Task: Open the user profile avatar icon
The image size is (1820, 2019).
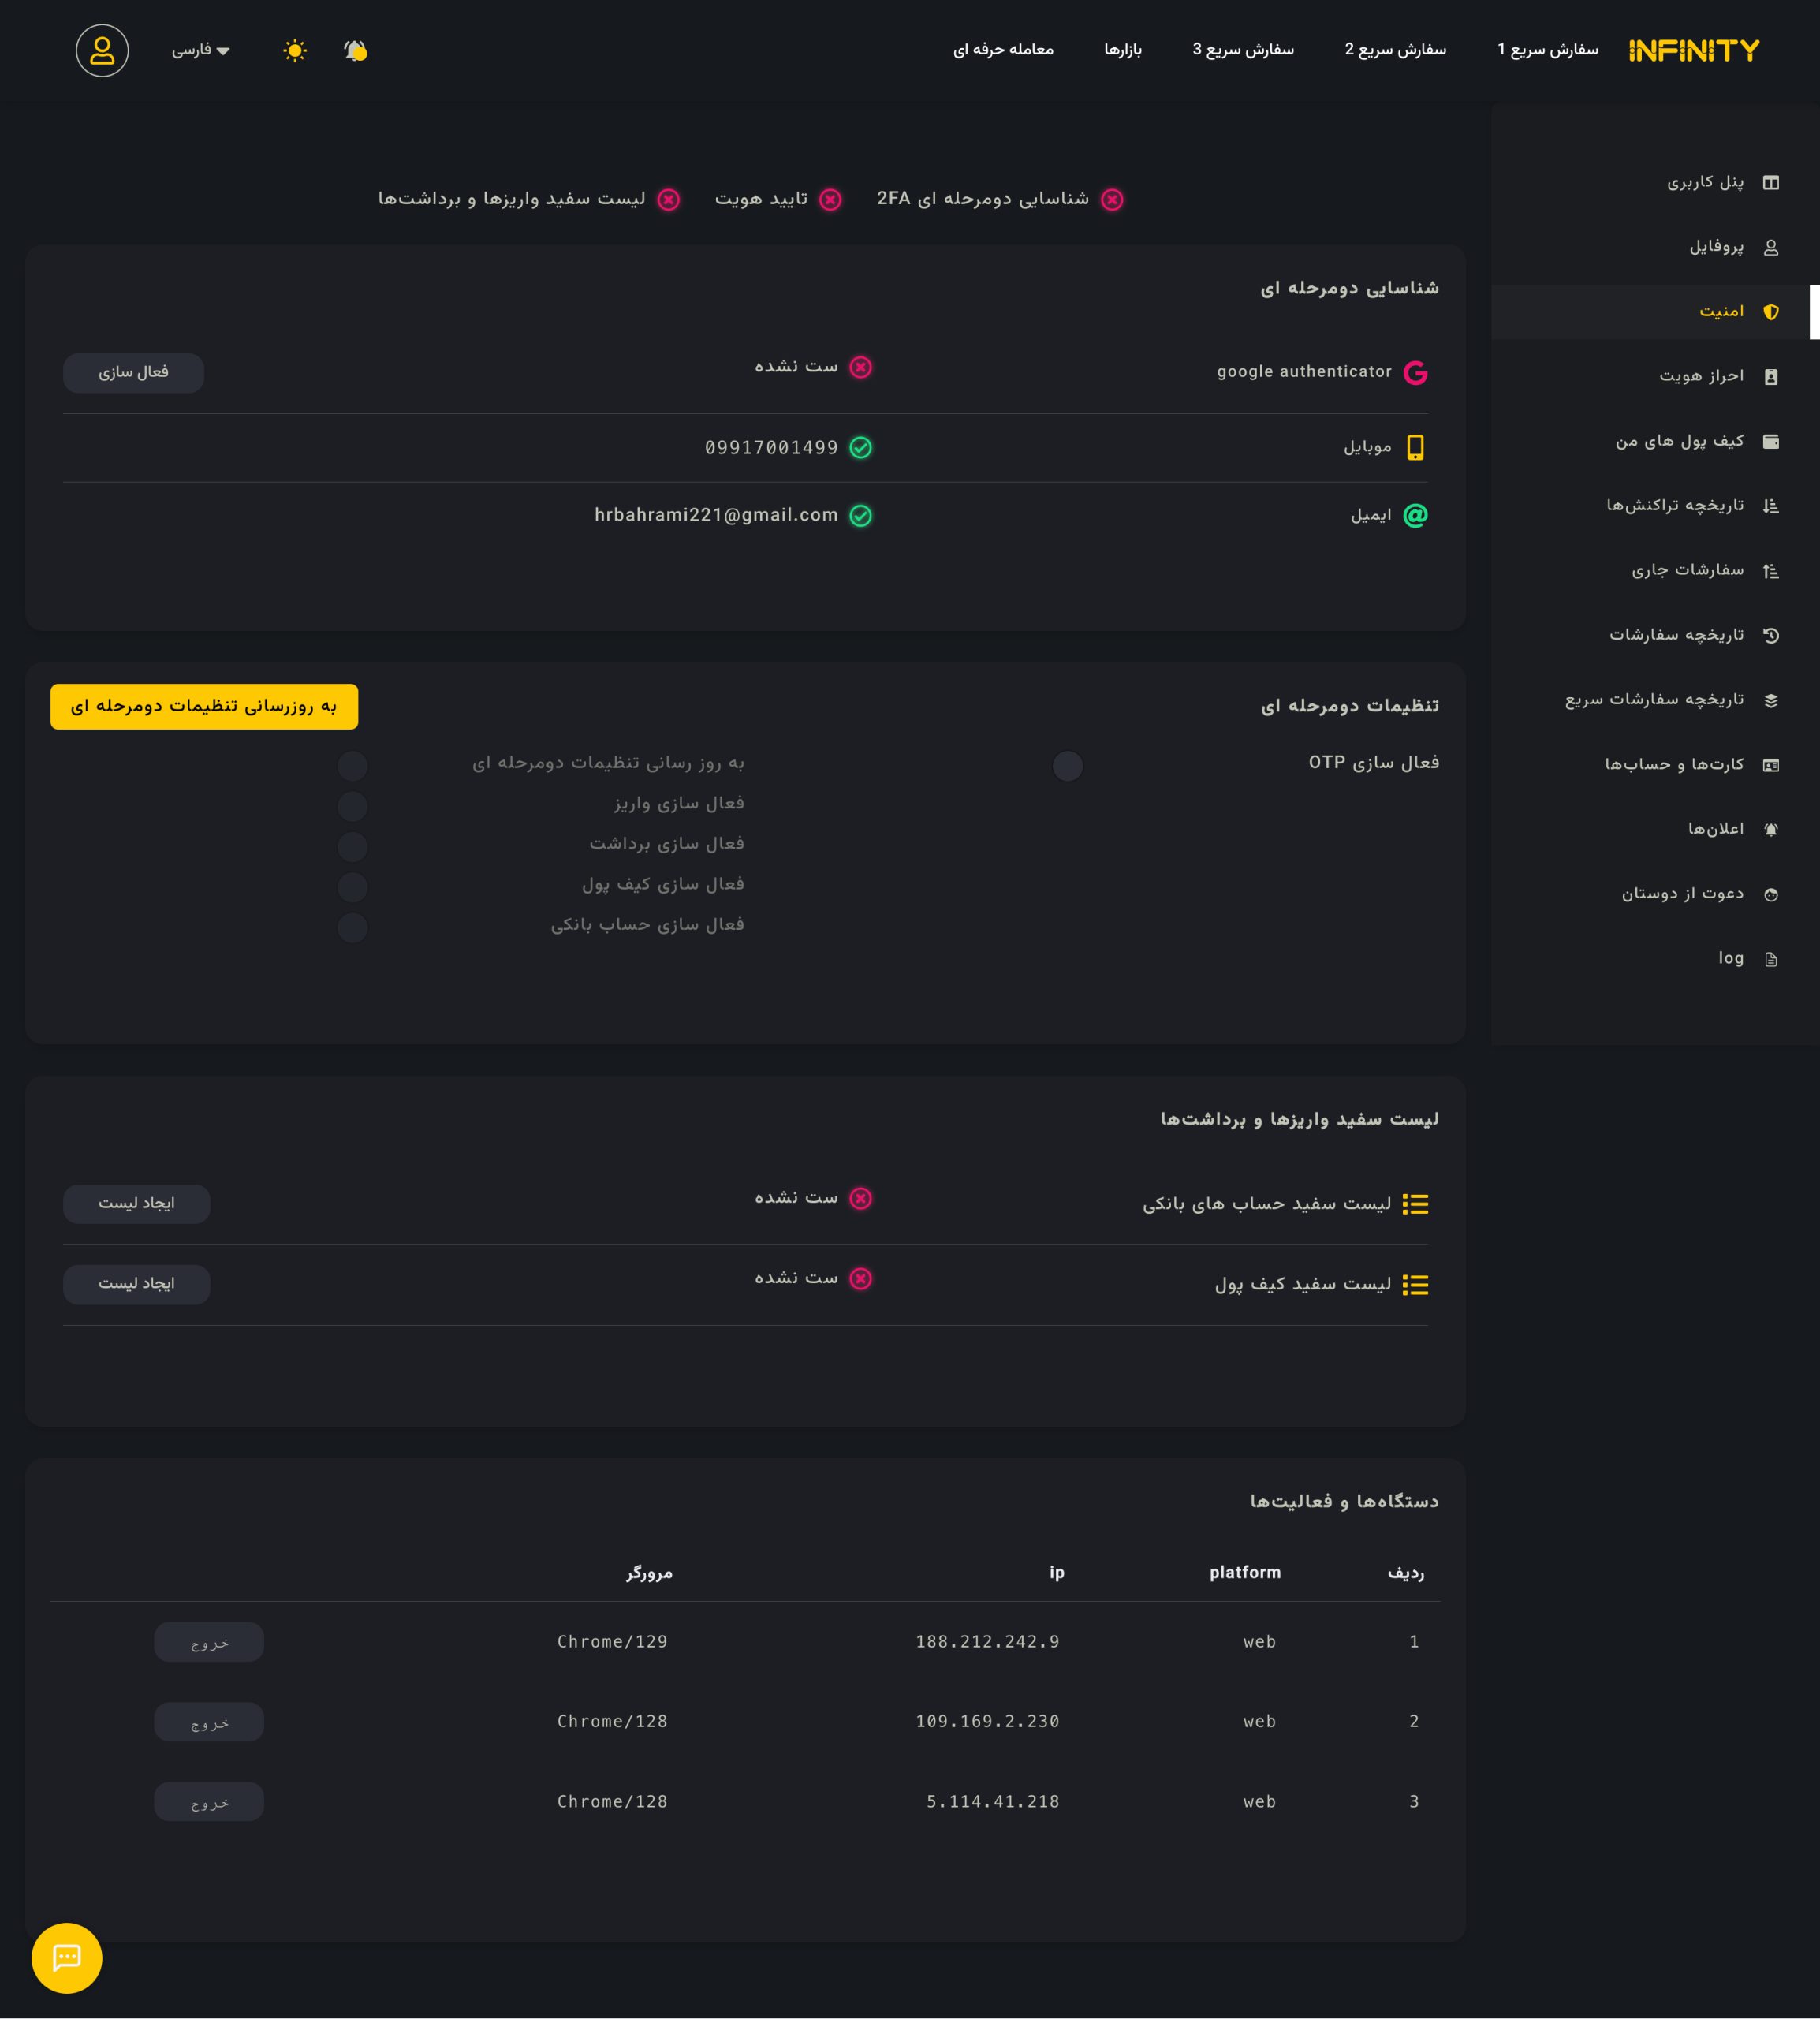Action: [102, 51]
